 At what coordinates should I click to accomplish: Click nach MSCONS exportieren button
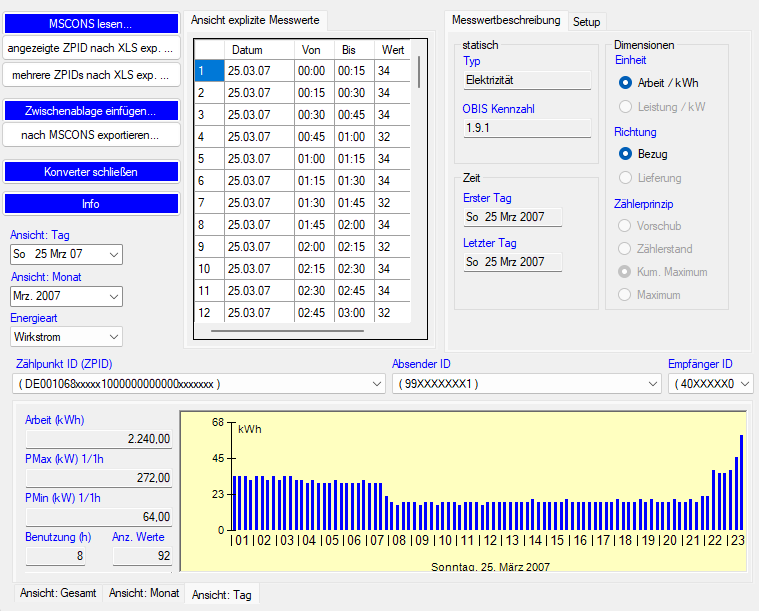pyautogui.click(x=91, y=134)
